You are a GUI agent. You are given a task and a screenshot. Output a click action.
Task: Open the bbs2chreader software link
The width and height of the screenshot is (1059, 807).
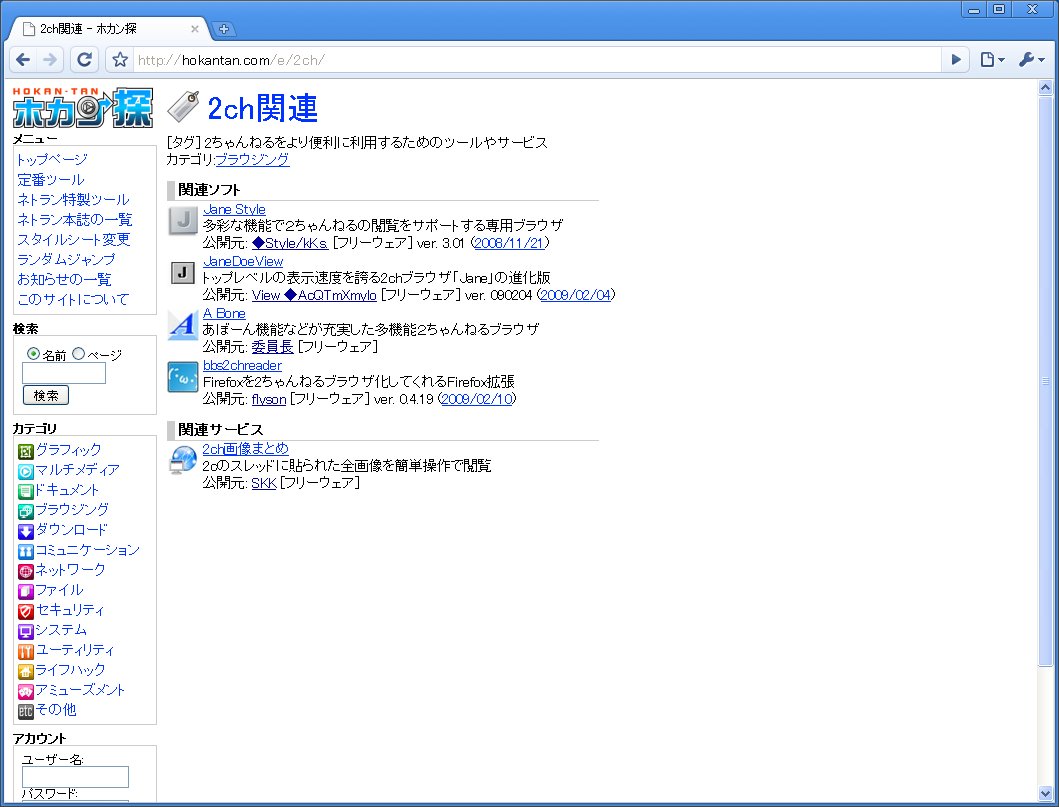(x=242, y=365)
